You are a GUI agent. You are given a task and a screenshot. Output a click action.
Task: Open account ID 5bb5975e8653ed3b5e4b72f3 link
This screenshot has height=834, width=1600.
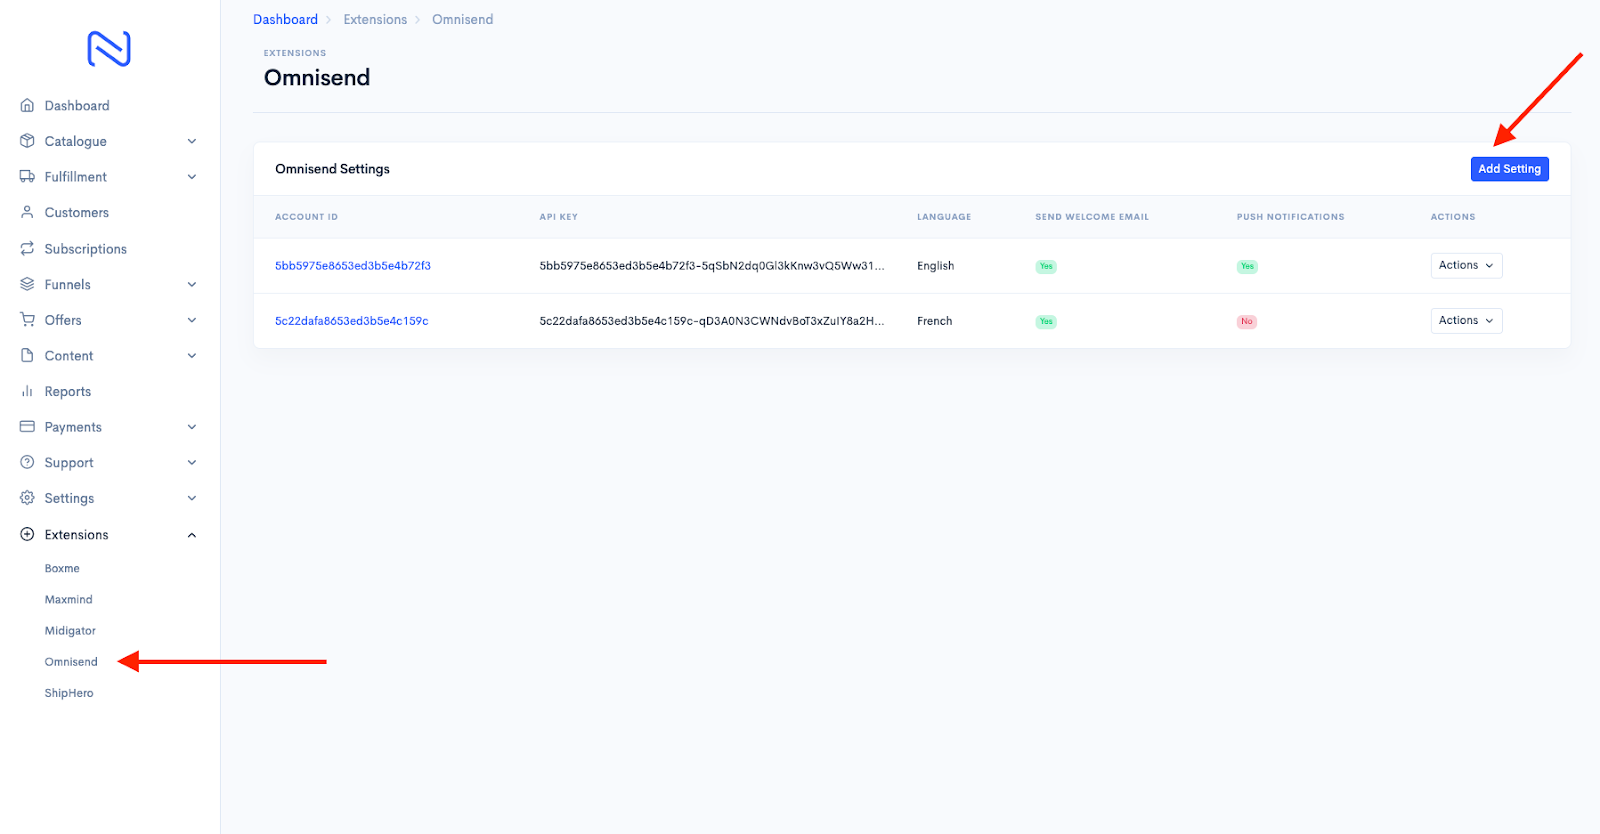(x=353, y=266)
